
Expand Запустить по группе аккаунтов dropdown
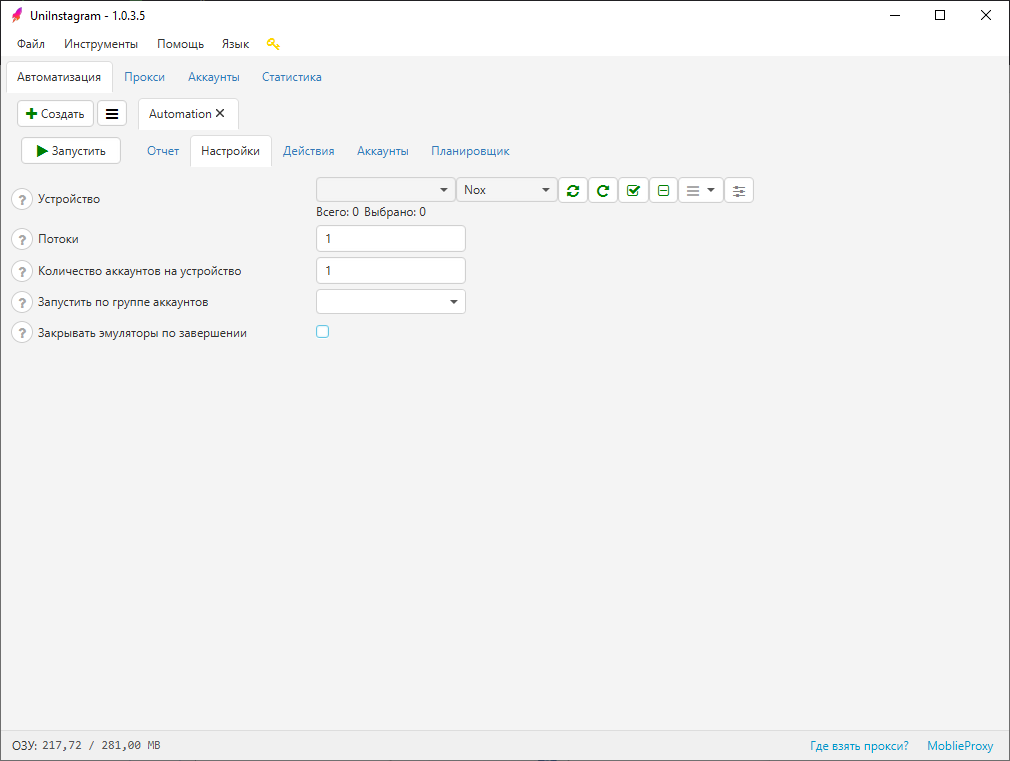point(391,301)
